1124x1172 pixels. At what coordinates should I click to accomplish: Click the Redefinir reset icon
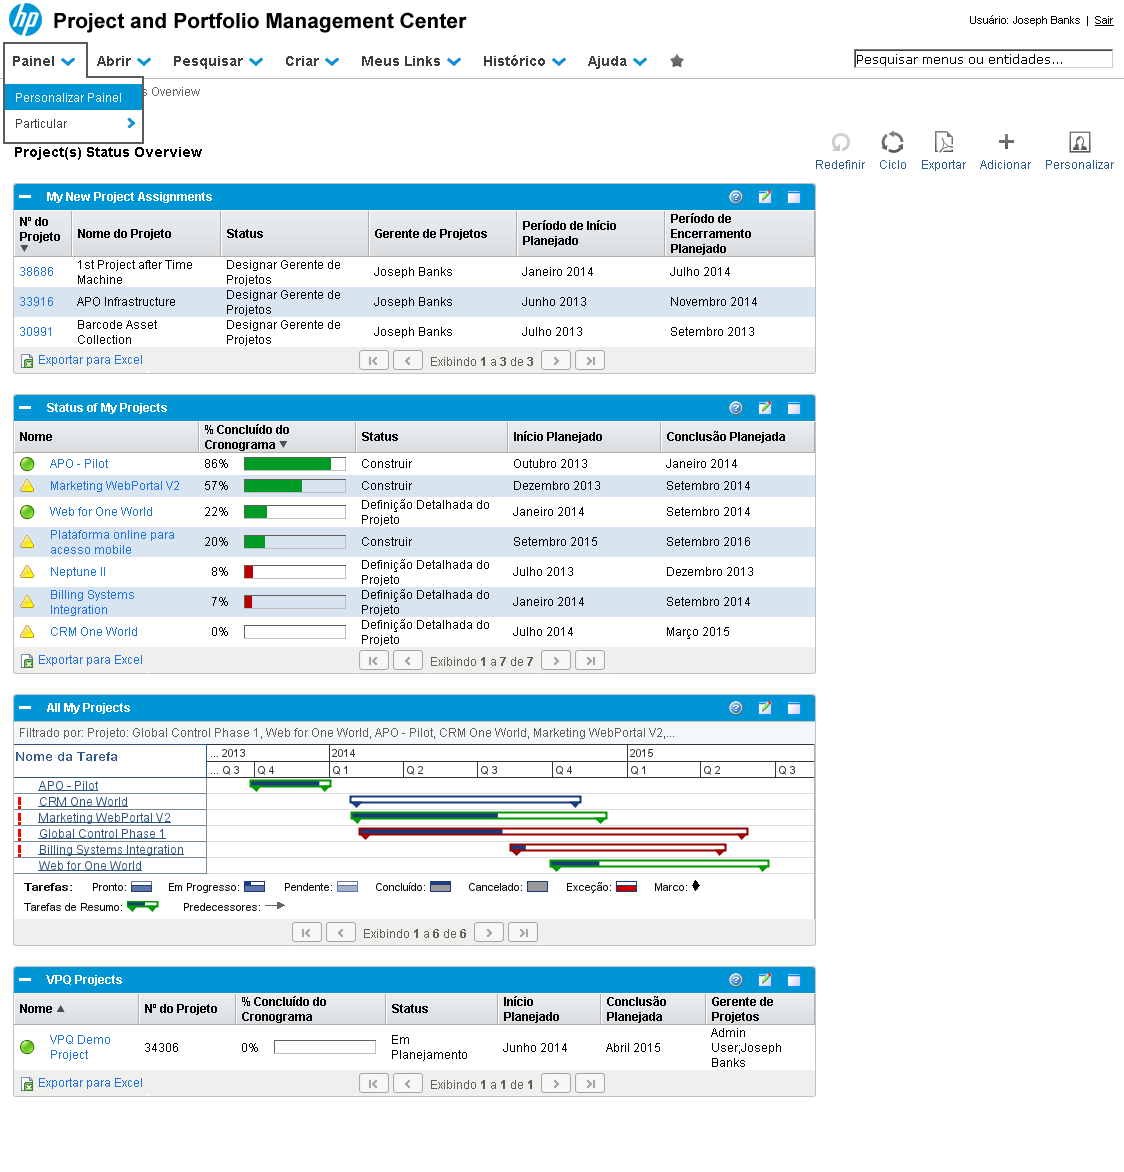tap(840, 143)
